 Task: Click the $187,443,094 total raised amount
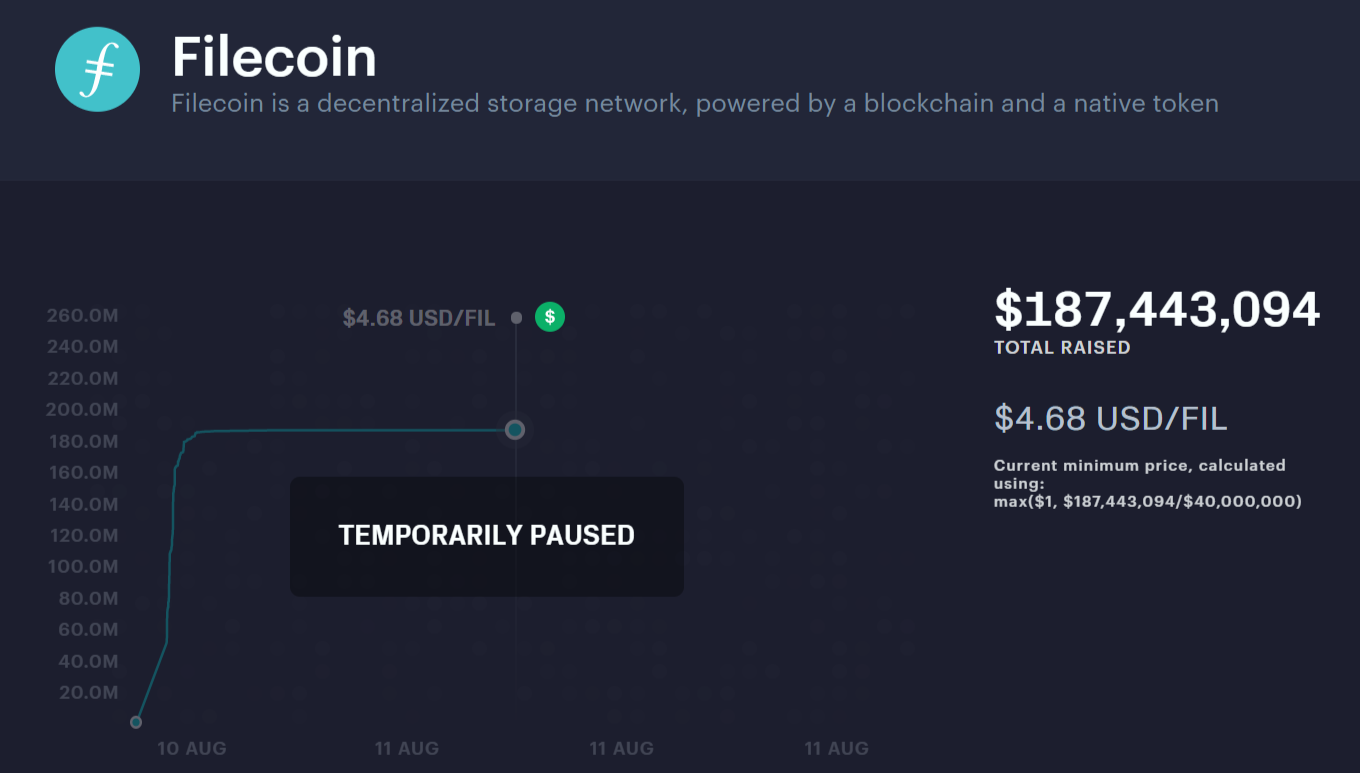[1156, 310]
